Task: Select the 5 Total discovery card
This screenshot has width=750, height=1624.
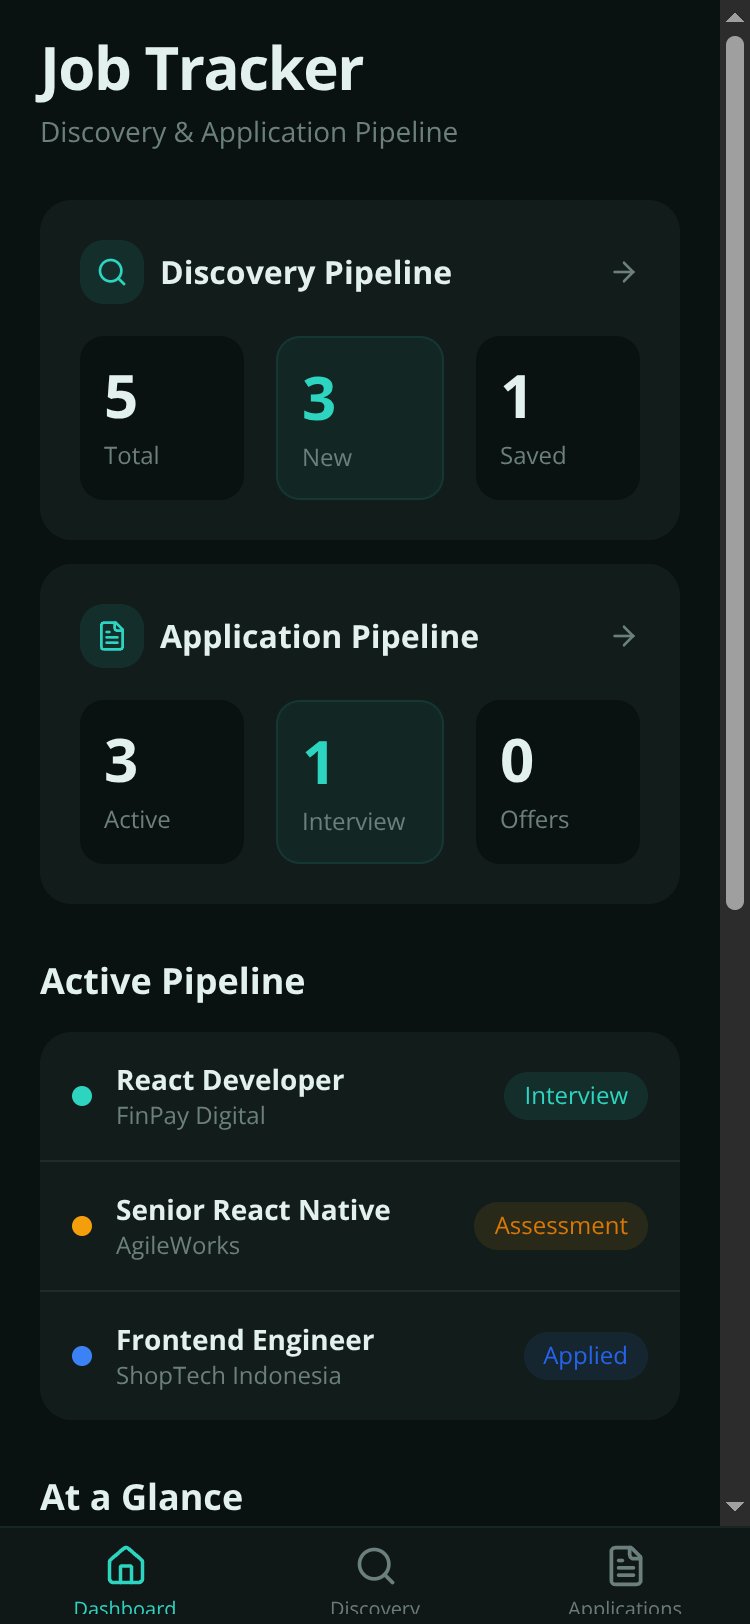Action: coord(162,418)
